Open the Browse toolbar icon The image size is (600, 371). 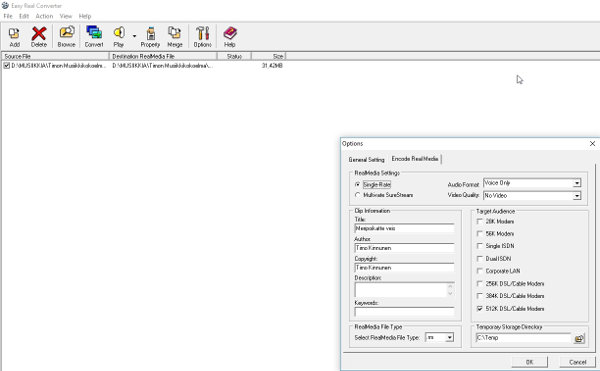[x=67, y=33]
